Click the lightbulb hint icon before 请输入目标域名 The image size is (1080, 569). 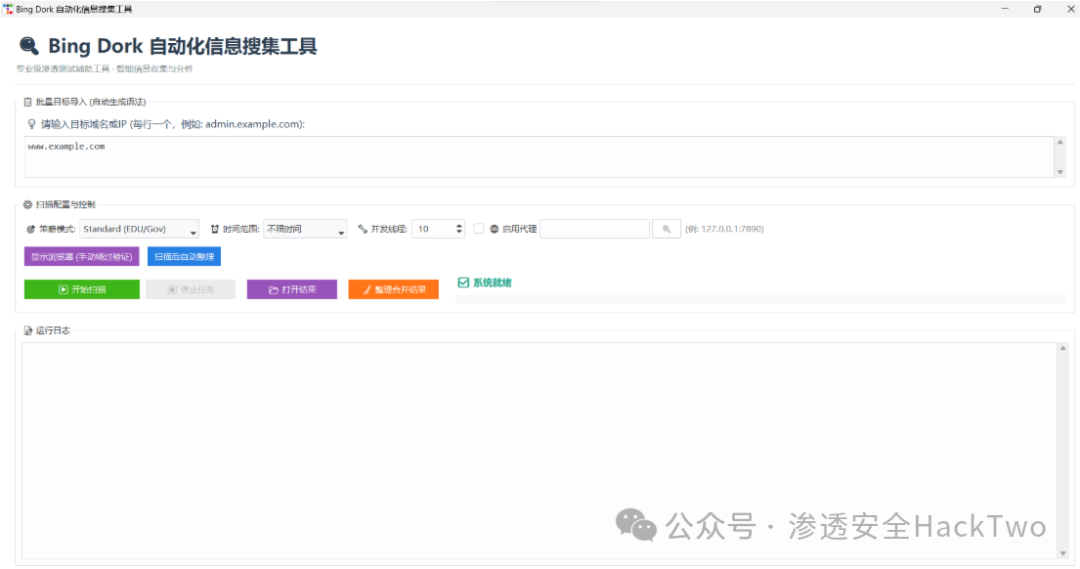click(x=32, y=124)
